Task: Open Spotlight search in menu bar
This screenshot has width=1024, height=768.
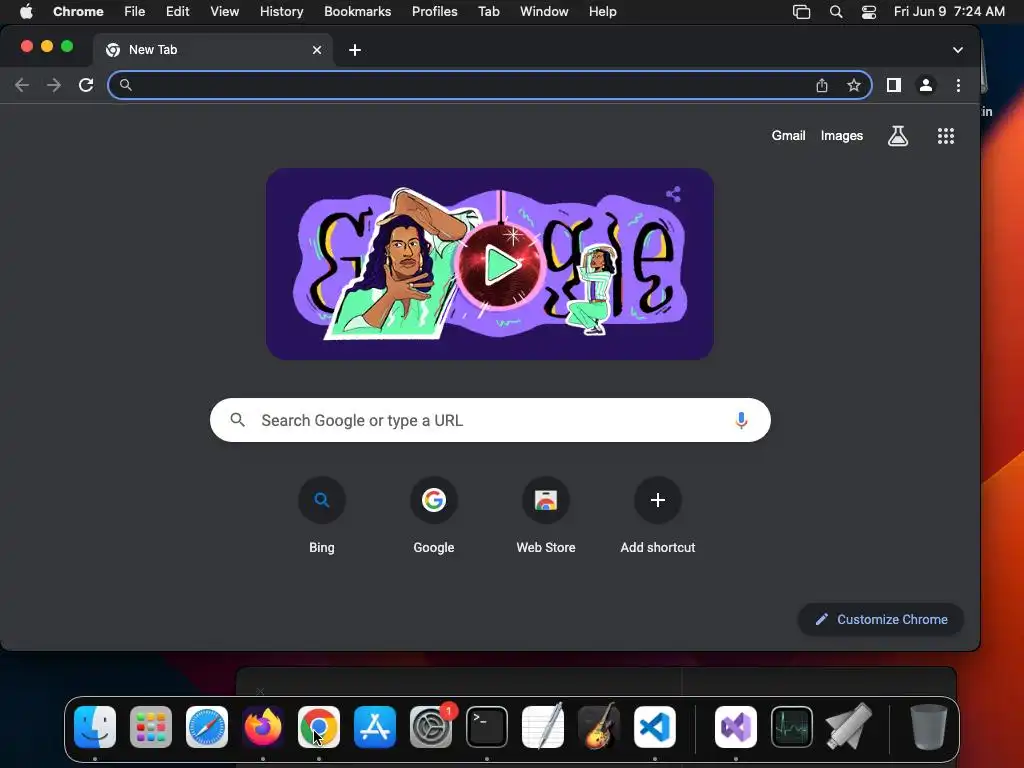Action: [835, 12]
